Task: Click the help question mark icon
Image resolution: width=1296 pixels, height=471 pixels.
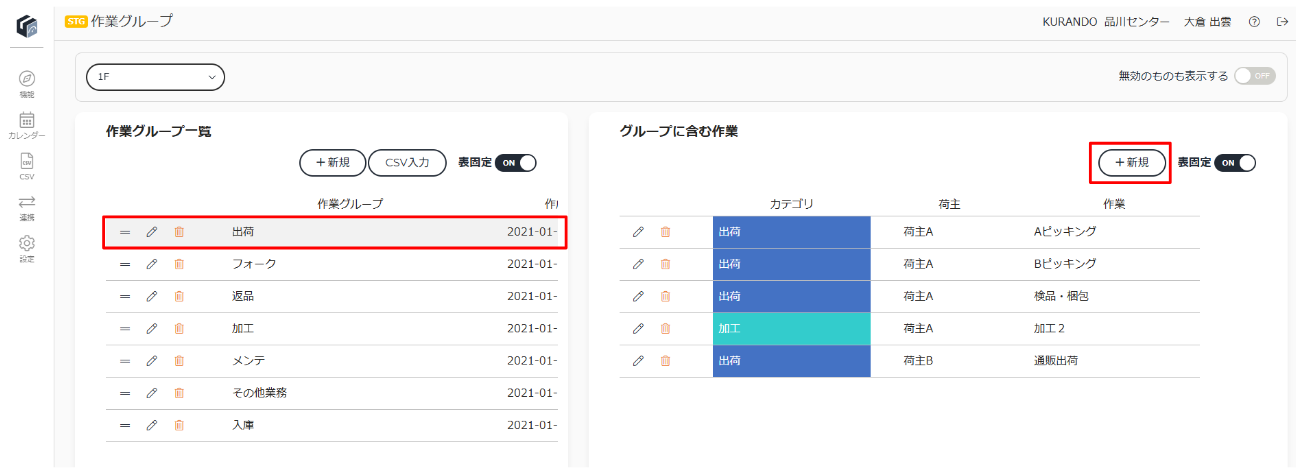Action: pos(1254,22)
